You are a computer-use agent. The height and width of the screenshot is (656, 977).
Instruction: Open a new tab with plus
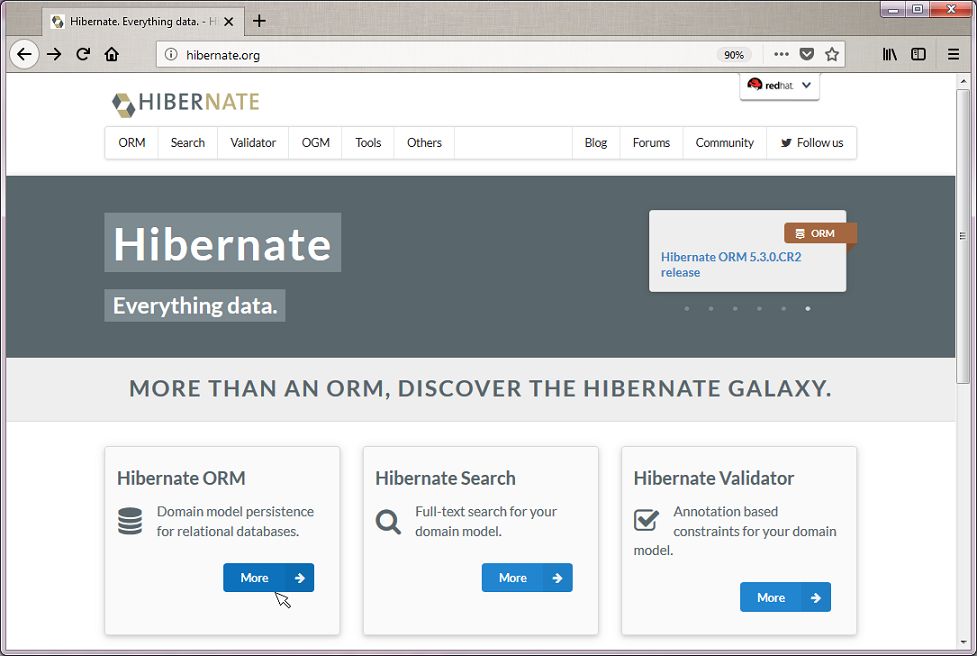[259, 21]
